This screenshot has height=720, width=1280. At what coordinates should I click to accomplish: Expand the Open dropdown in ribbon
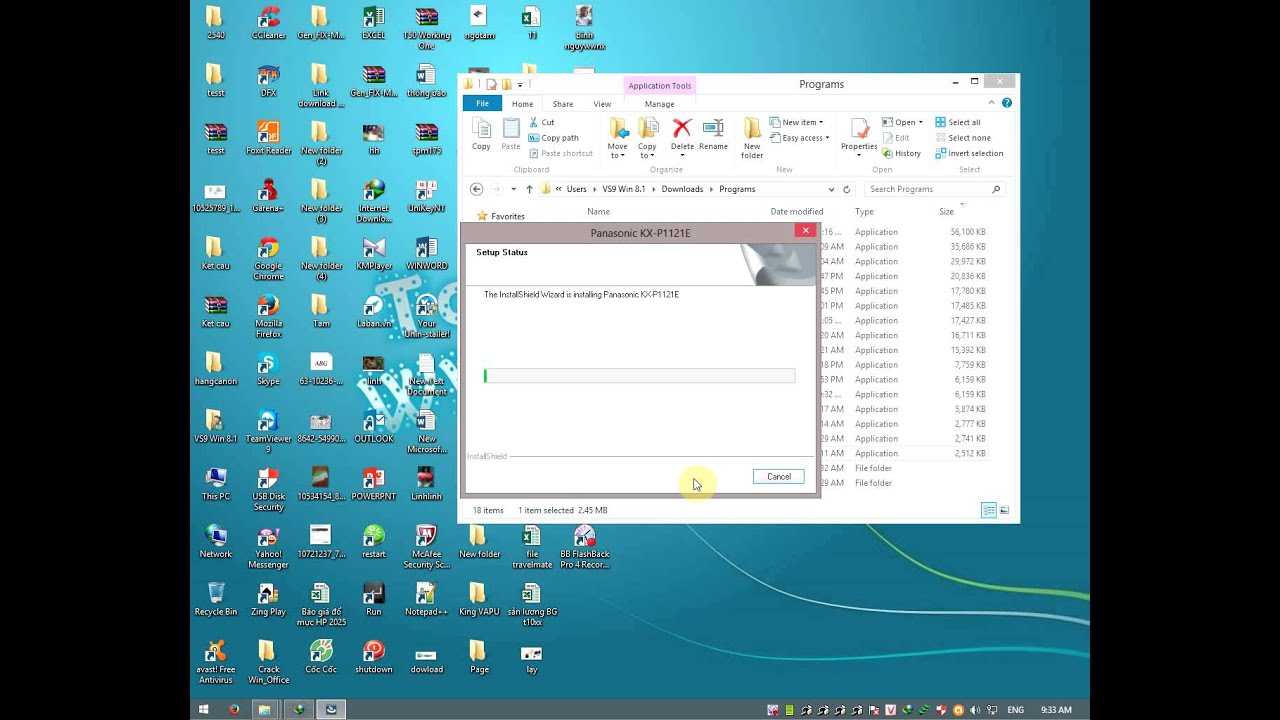pyautogui.click(x=903, y=122)
